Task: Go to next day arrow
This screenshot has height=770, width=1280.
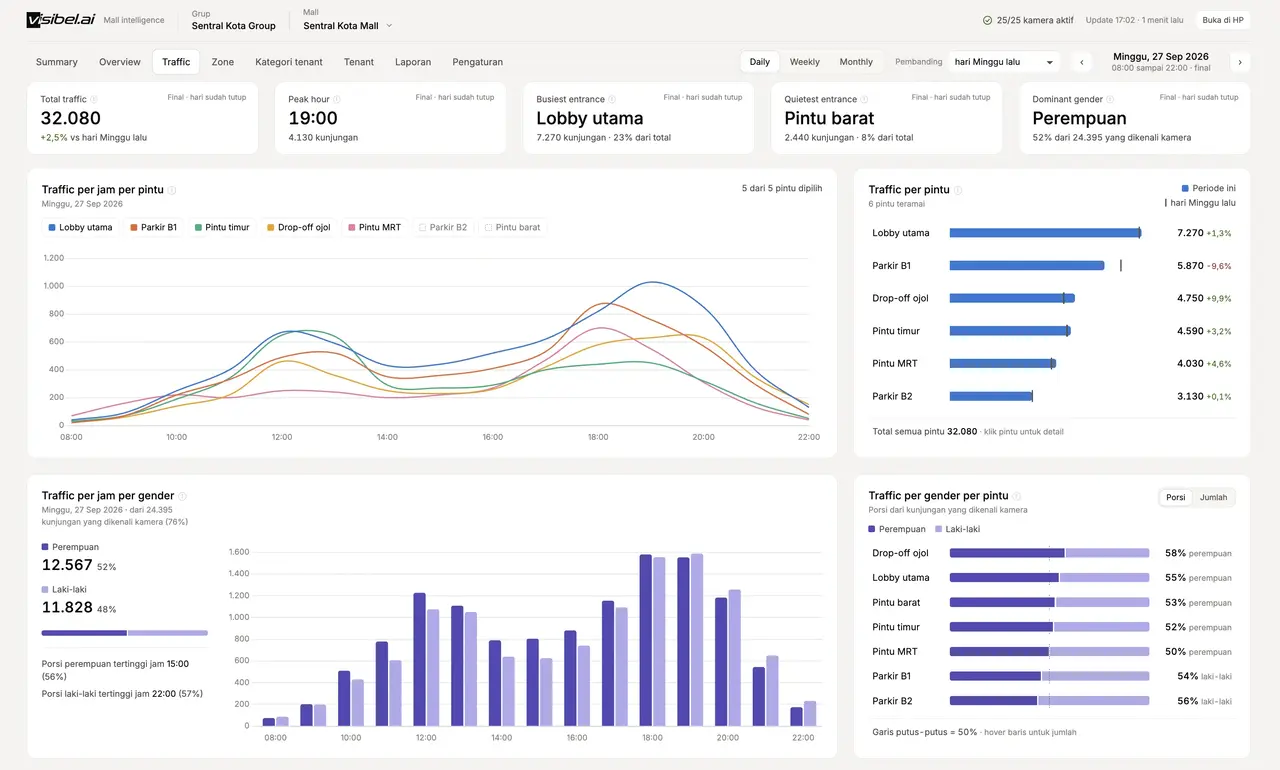Action: click(x=1240, y=62)
